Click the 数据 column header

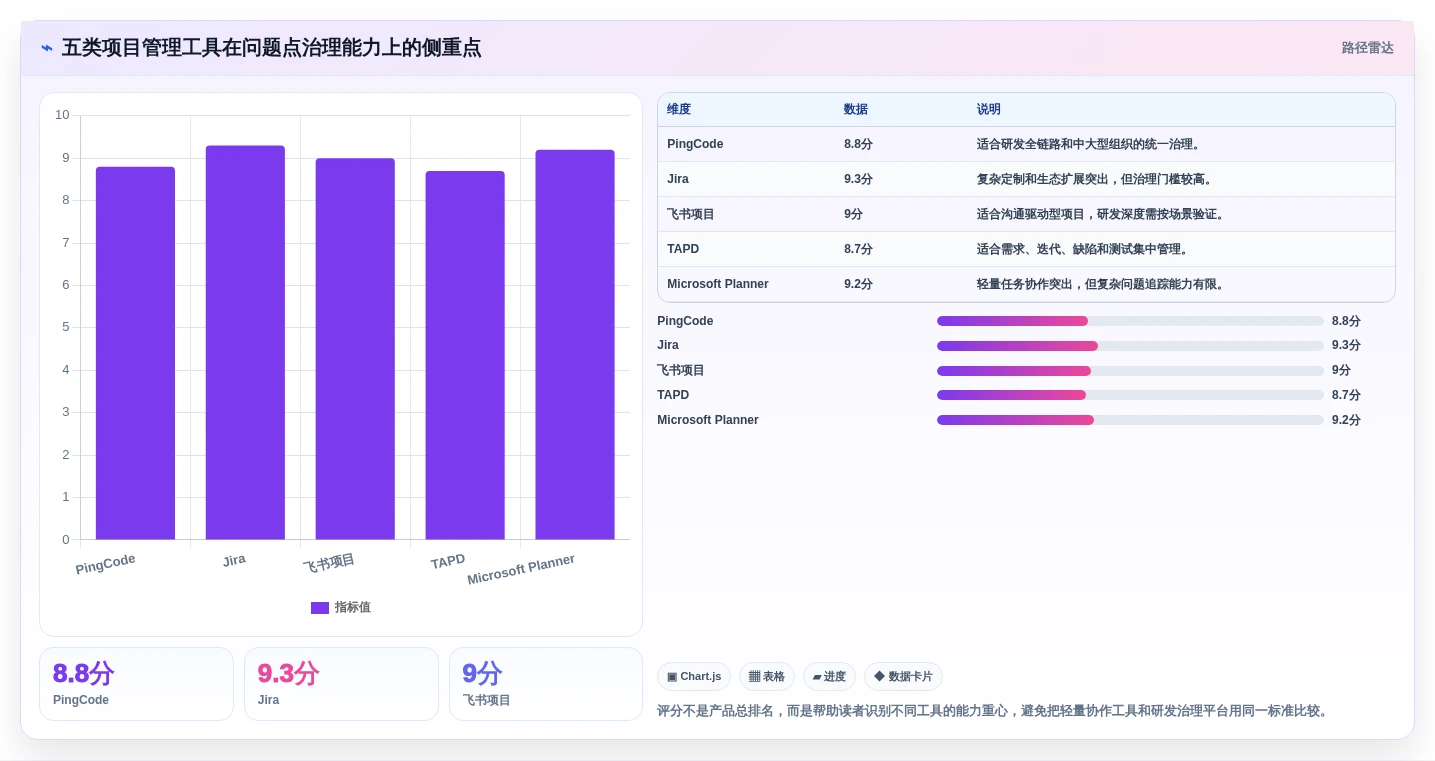[856, 110]
